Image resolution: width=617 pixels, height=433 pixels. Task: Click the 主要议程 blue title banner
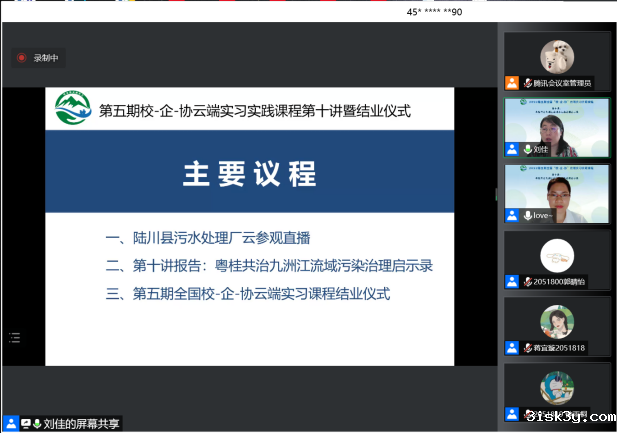tap(248, 172)
